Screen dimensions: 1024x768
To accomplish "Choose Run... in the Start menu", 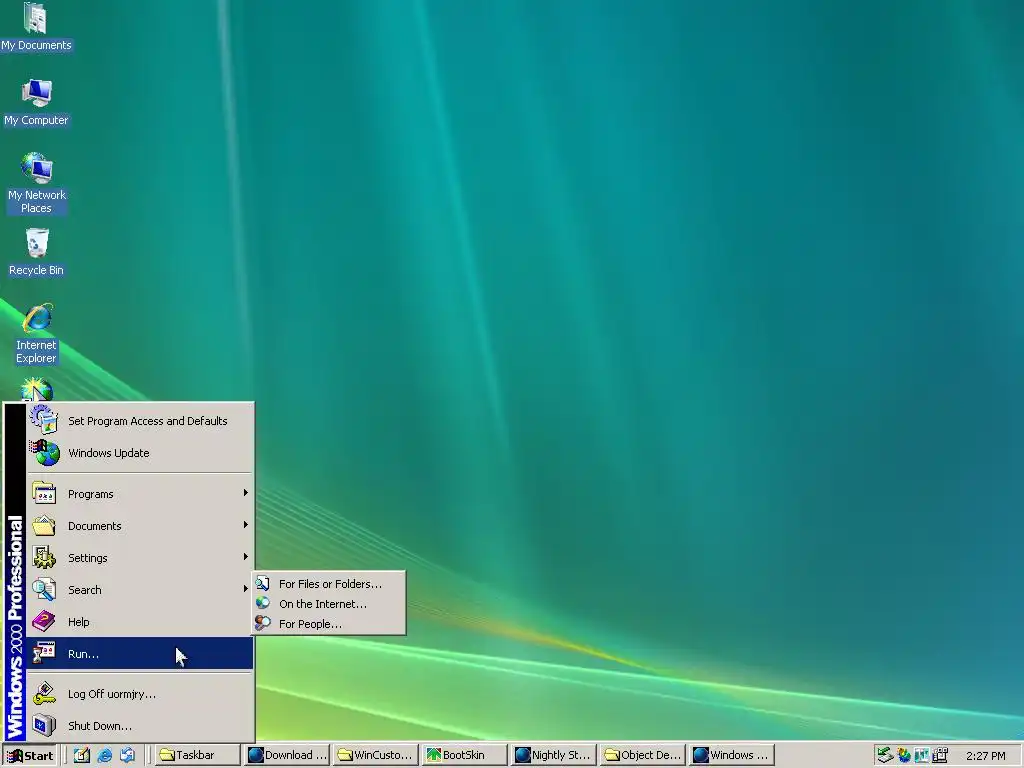I will 140,654.
